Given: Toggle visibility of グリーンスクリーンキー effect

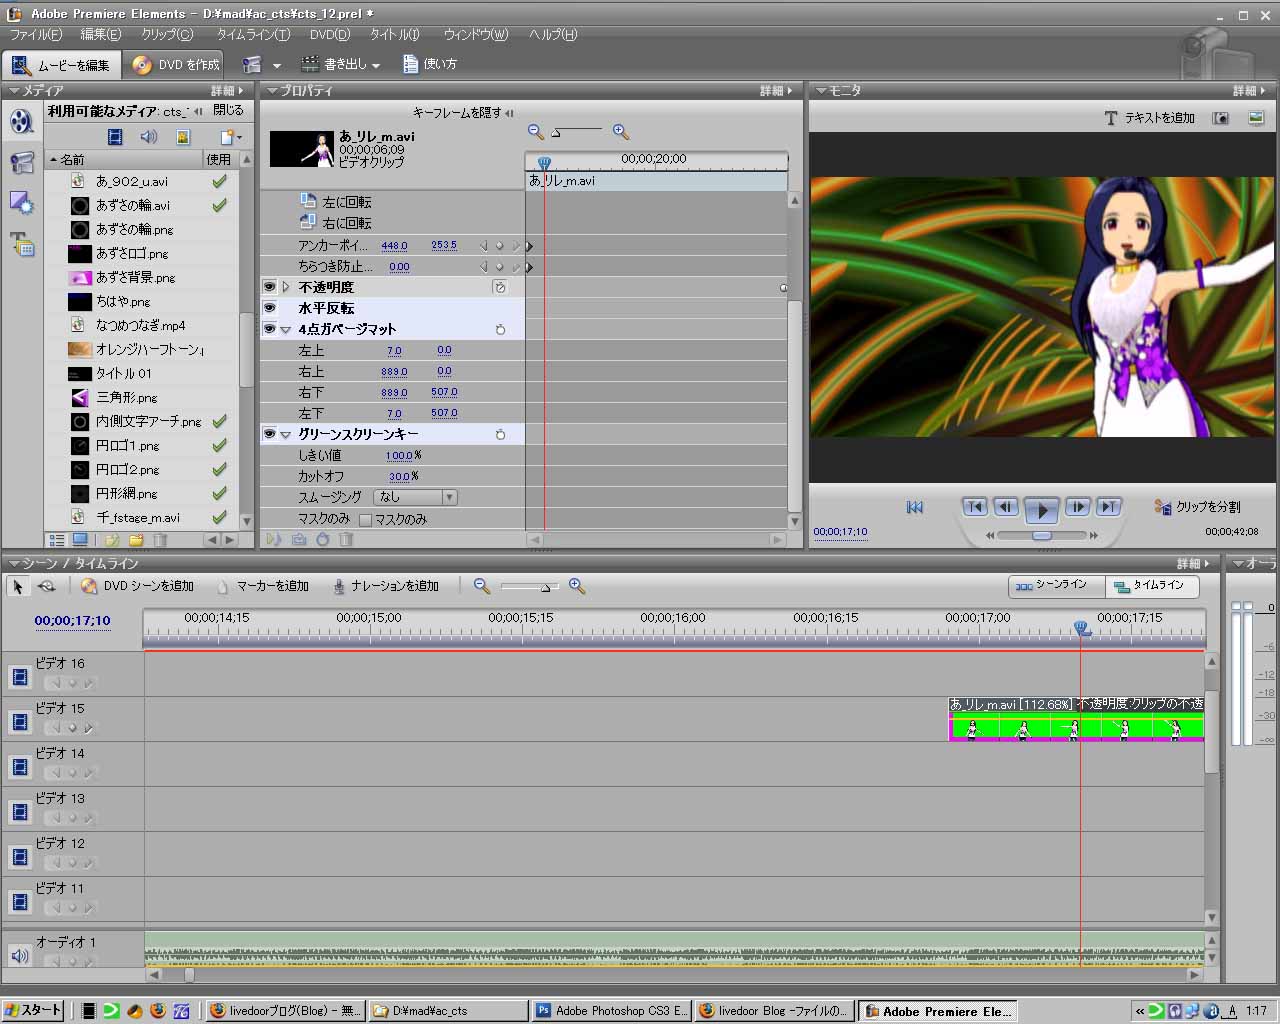Looking at the screenshot, I should pos(270,434).
